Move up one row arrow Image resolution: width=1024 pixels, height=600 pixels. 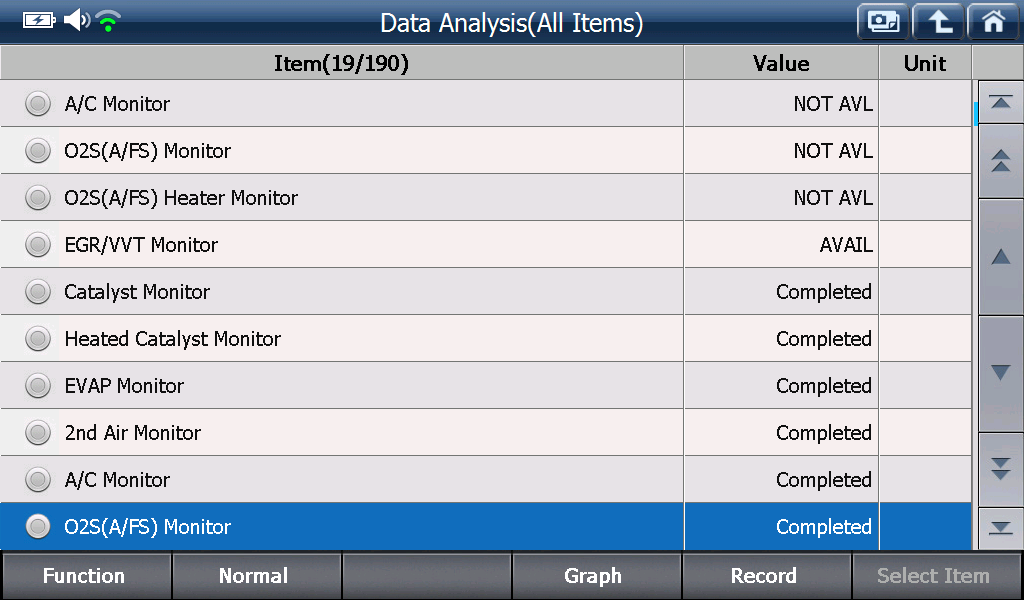[1000, 257]
